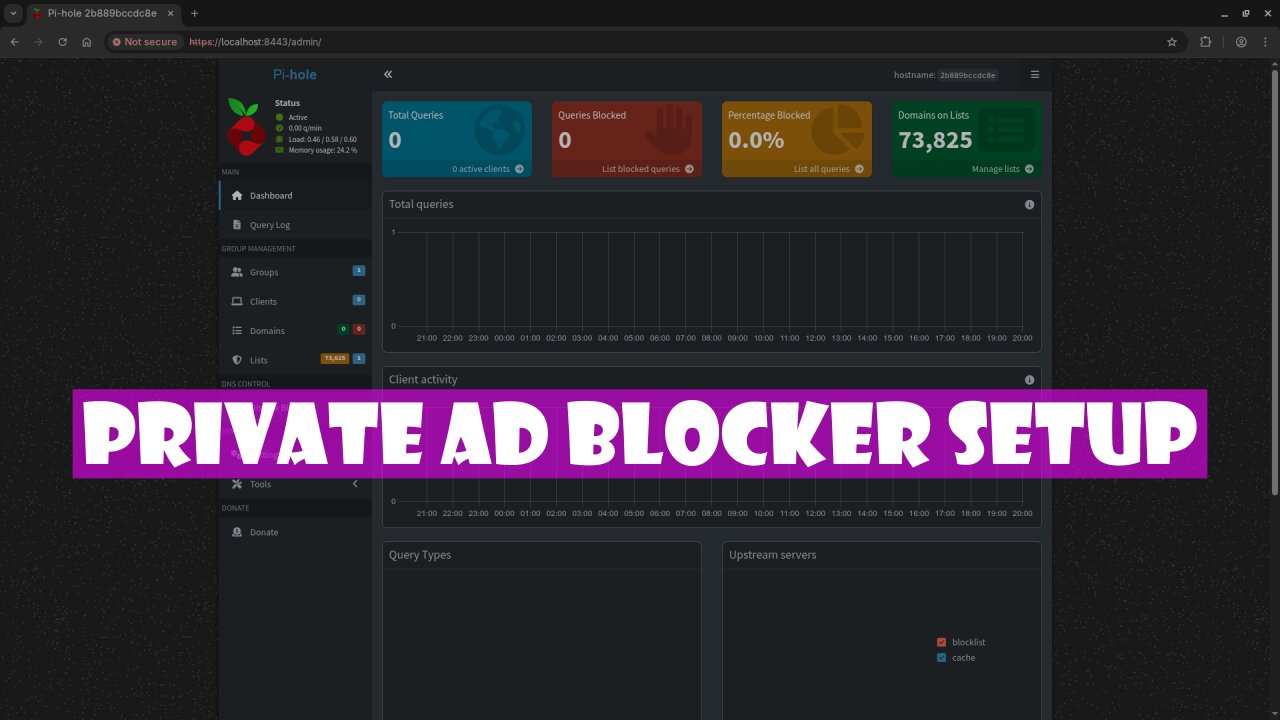Viewport: 1280px width, 720px height.
Task: Click the browser address bar URL
Action: pos(255,42)
